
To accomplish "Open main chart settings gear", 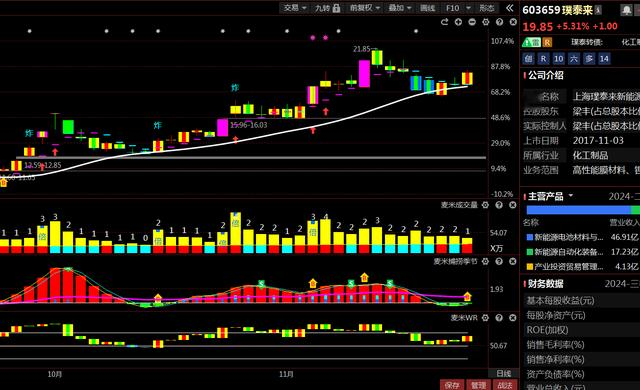I will [486, 22].
